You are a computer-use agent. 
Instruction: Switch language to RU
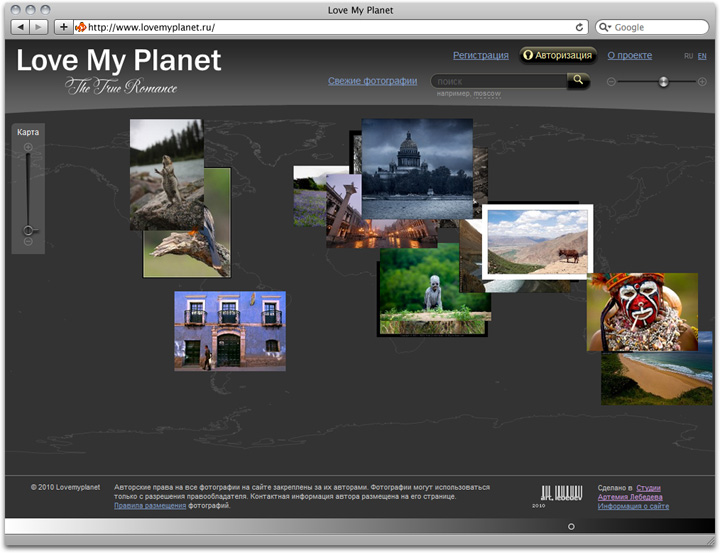pyautogui.click(x=688, y=56)
